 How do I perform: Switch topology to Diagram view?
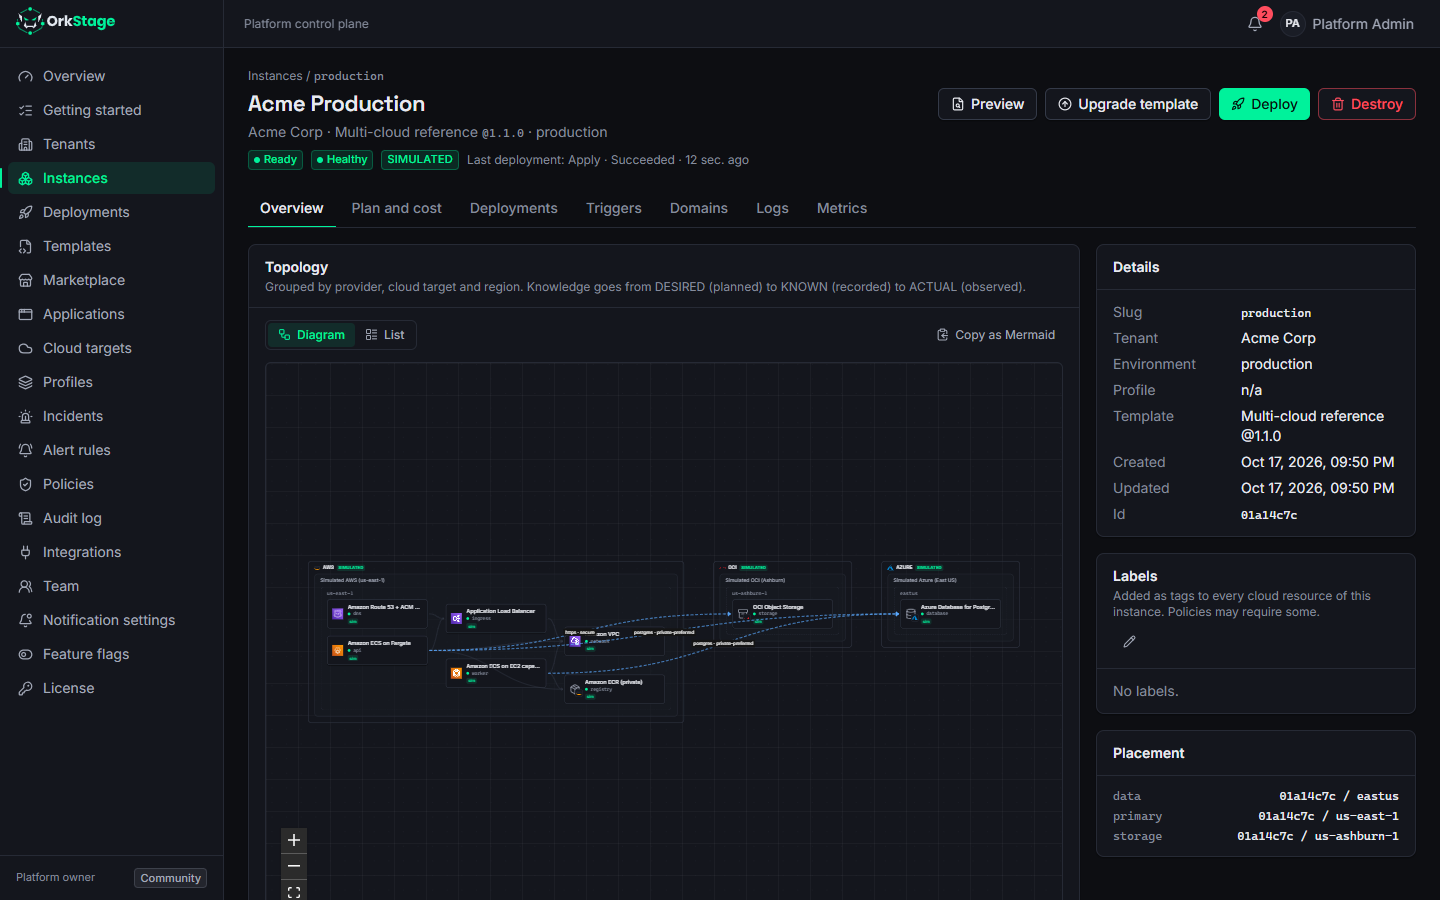pos(311,335)
